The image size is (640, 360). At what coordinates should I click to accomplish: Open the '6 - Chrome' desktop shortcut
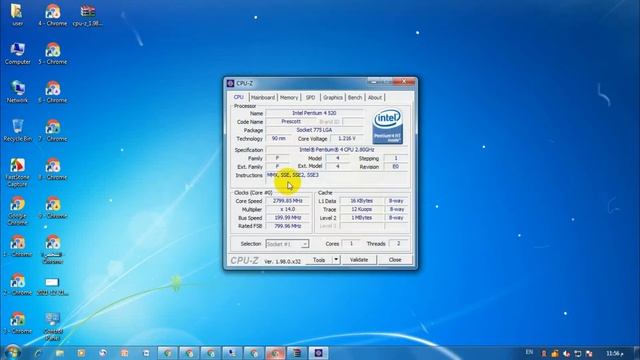click(53, 92)
